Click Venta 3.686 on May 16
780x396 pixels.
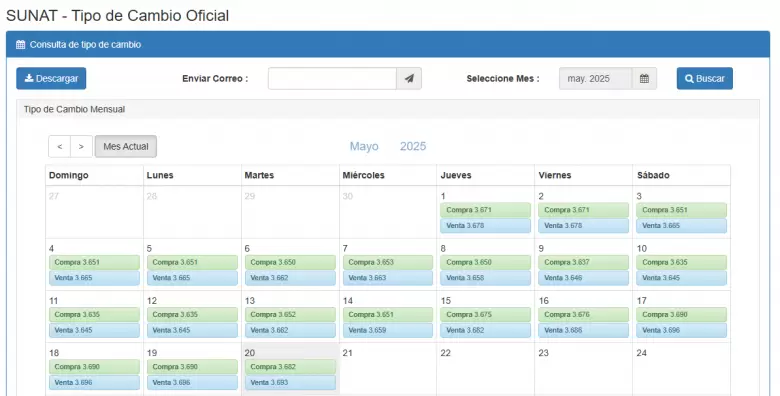click(584, 330)
